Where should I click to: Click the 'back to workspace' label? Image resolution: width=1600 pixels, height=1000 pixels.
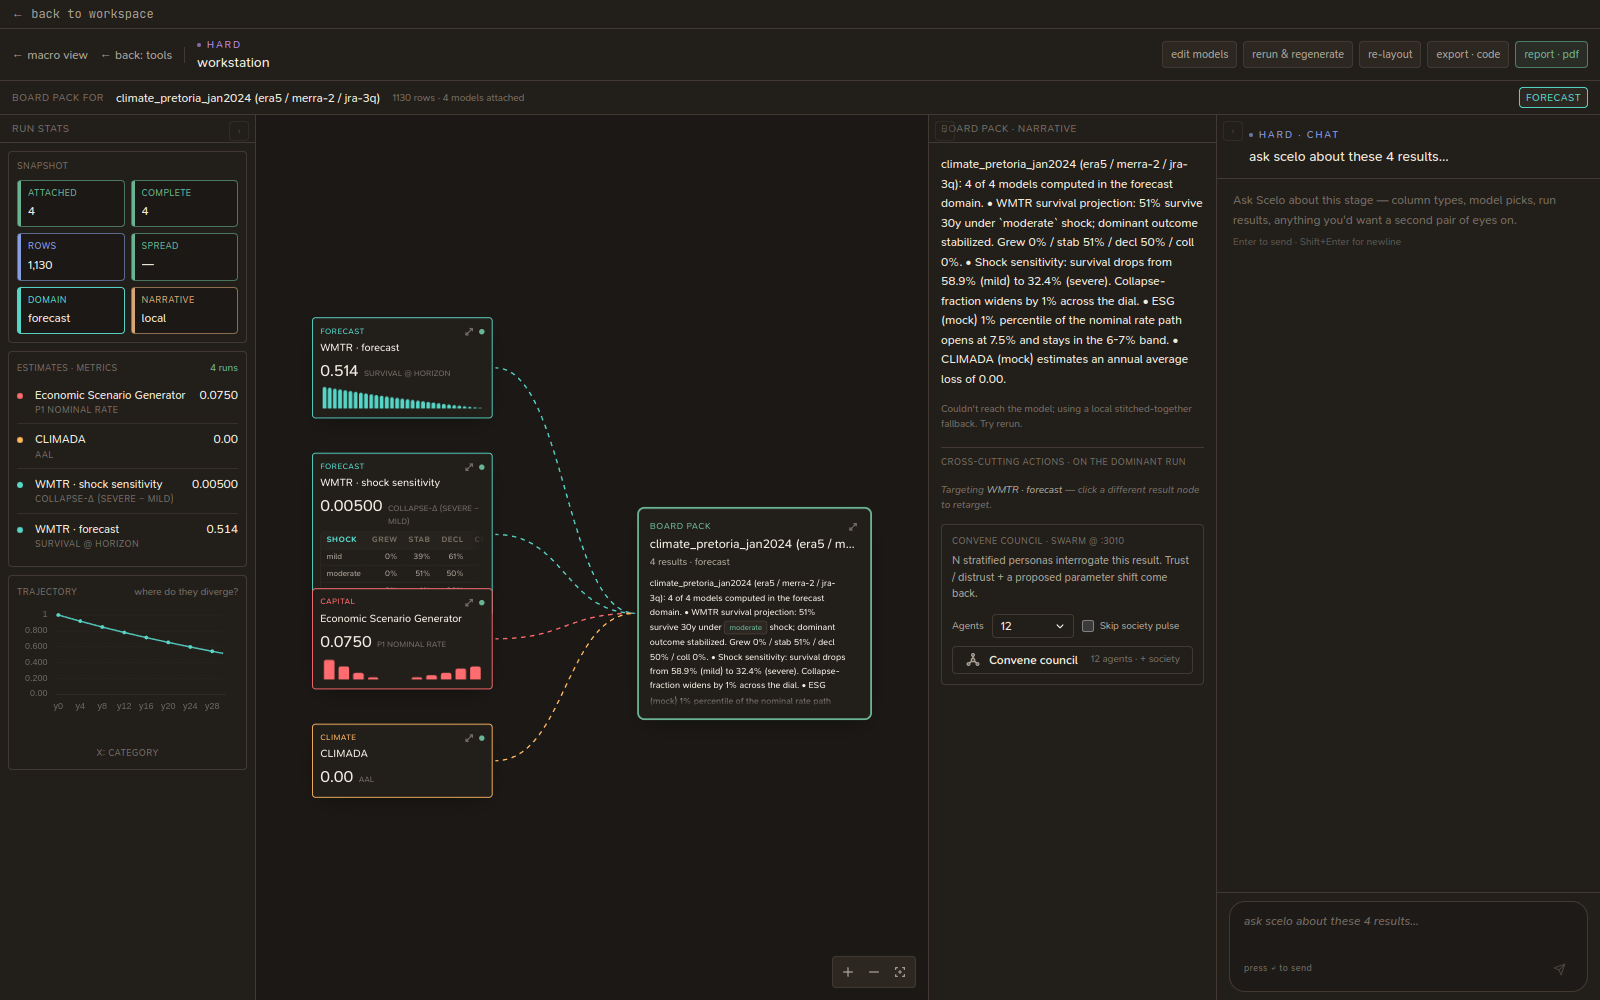coord(92,14)
